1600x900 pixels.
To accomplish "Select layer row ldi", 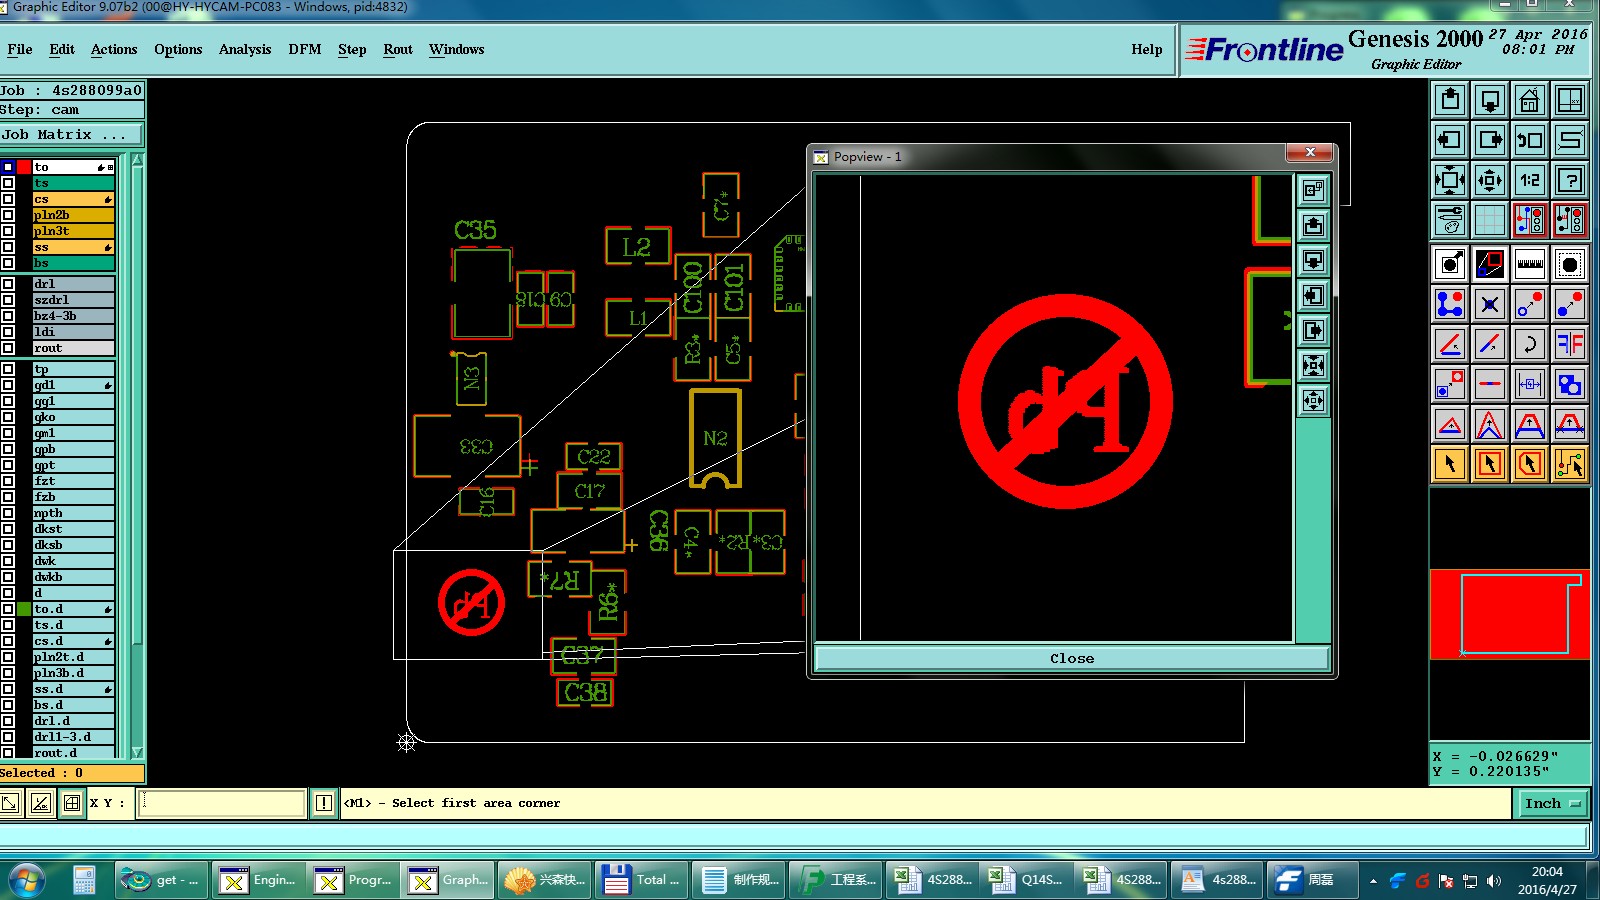I will 74,332.
